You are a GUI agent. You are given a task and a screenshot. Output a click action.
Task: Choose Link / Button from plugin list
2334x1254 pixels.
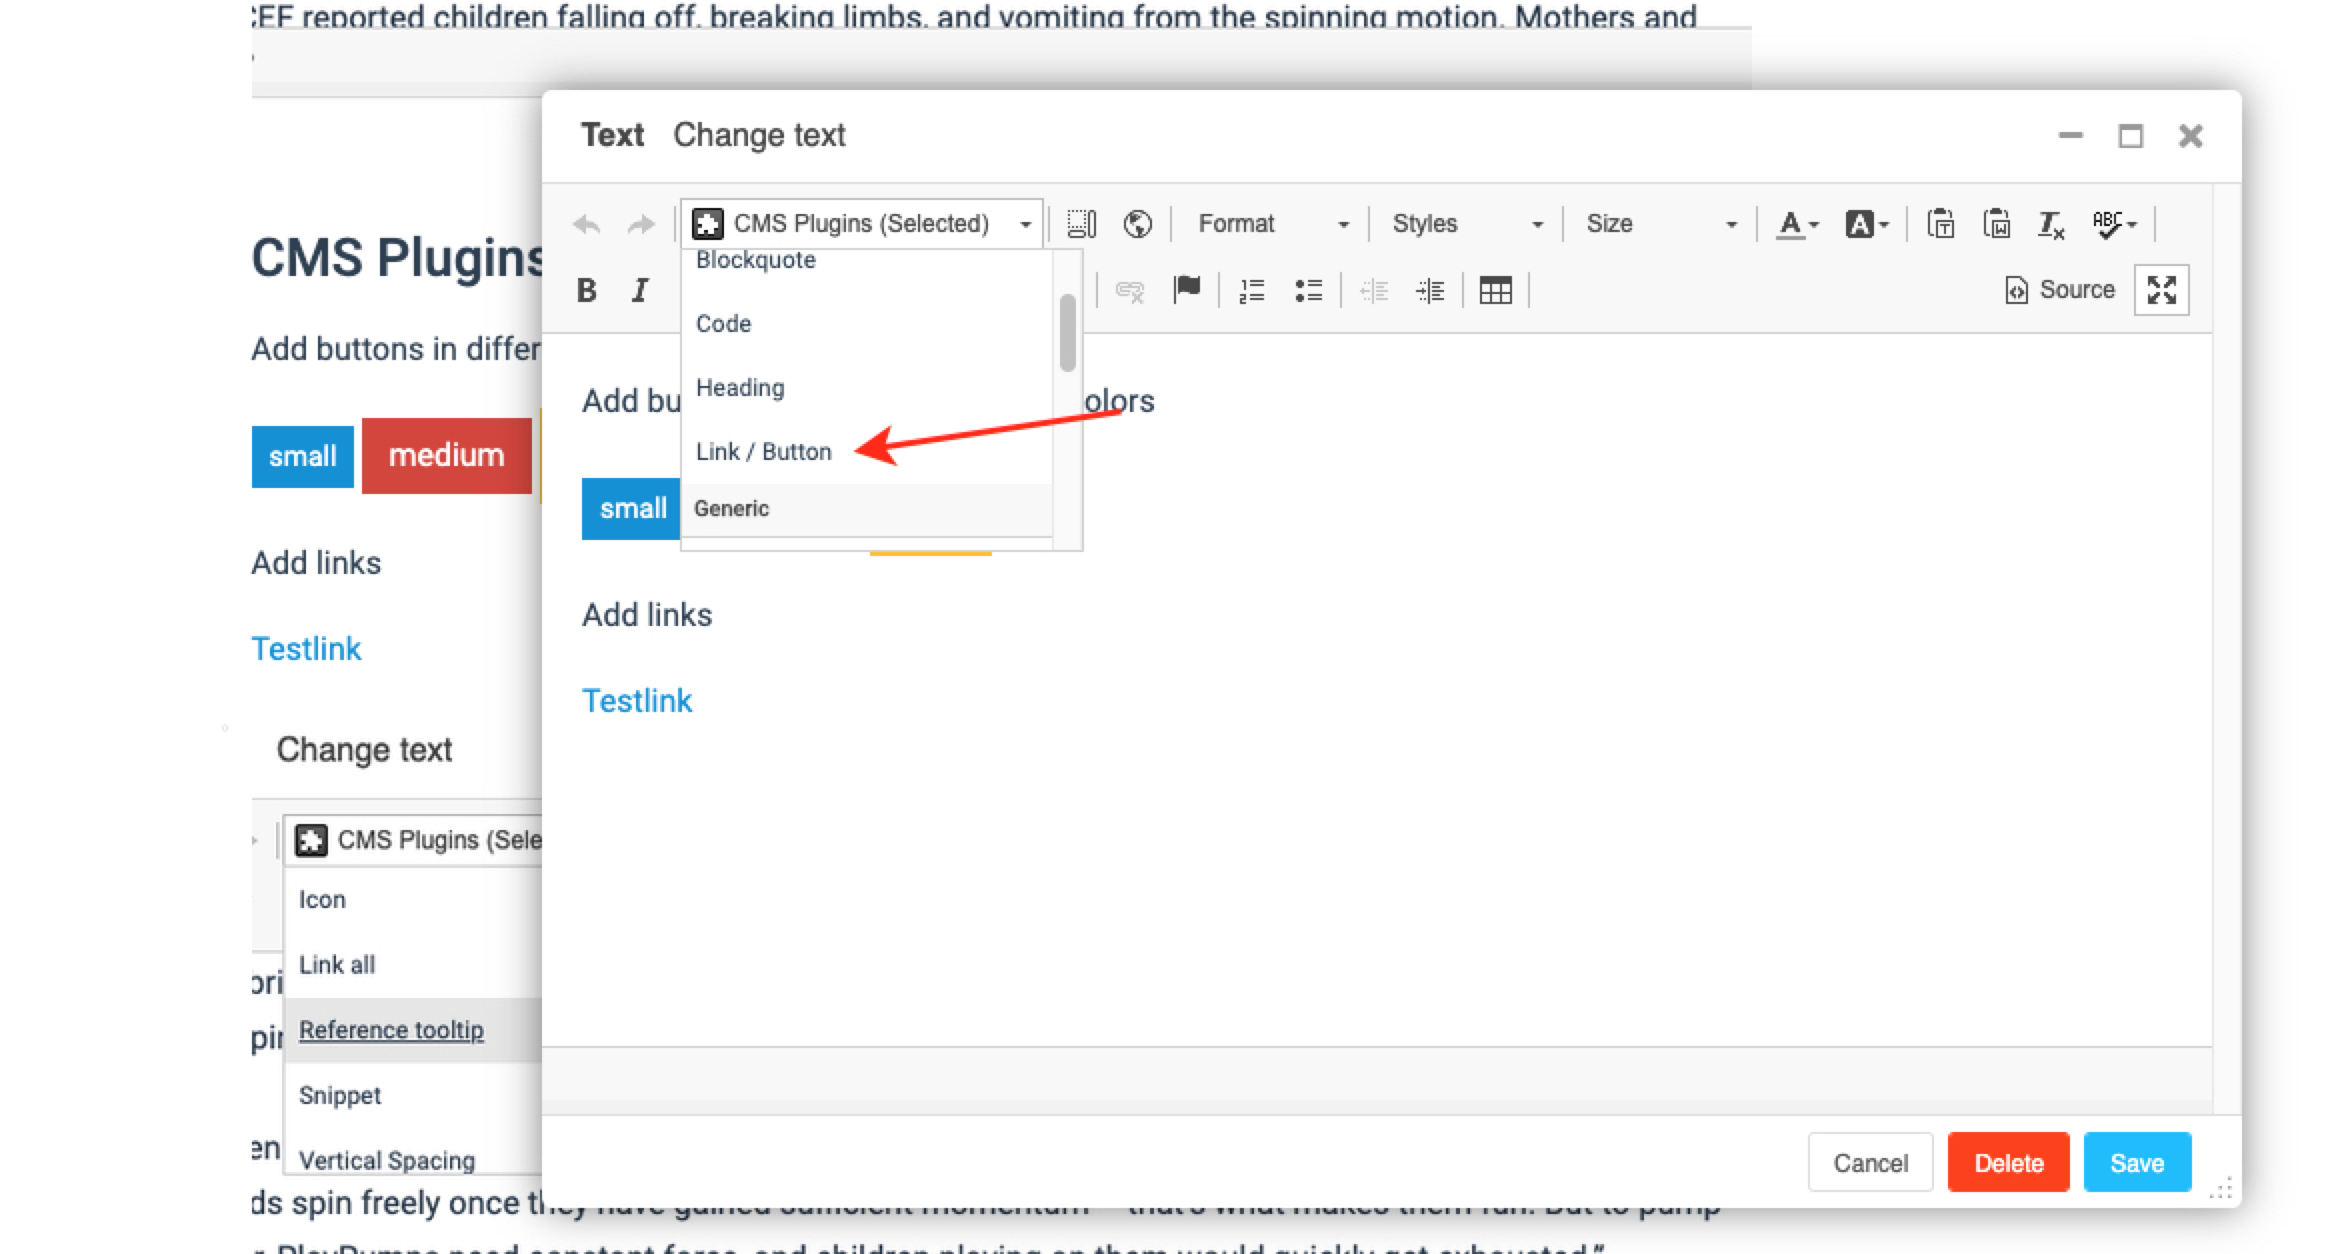(x=763, y=452)
